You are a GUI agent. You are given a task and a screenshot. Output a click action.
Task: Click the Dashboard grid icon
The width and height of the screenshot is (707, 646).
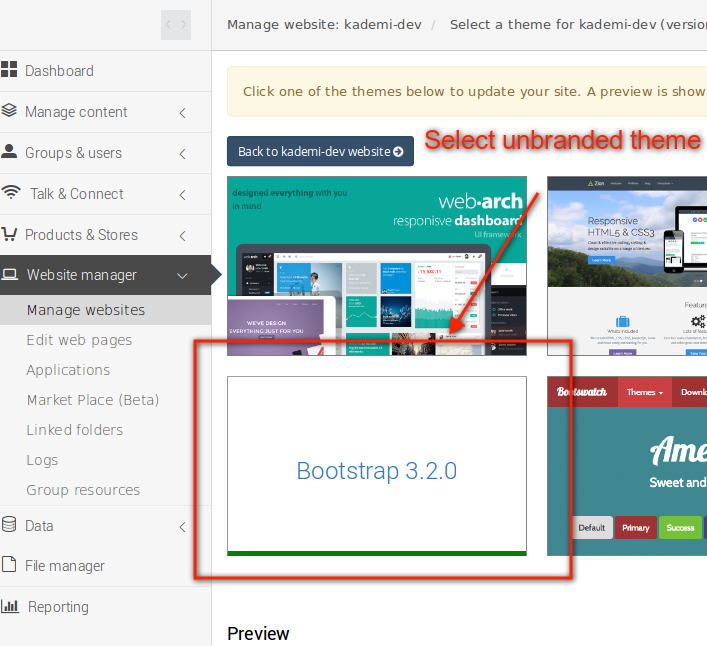(9, 69)
